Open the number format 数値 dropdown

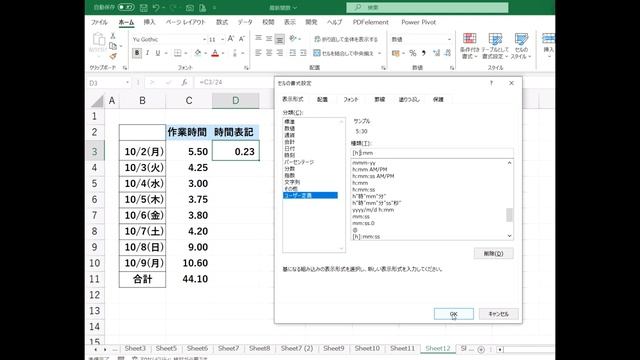(449, 39)
